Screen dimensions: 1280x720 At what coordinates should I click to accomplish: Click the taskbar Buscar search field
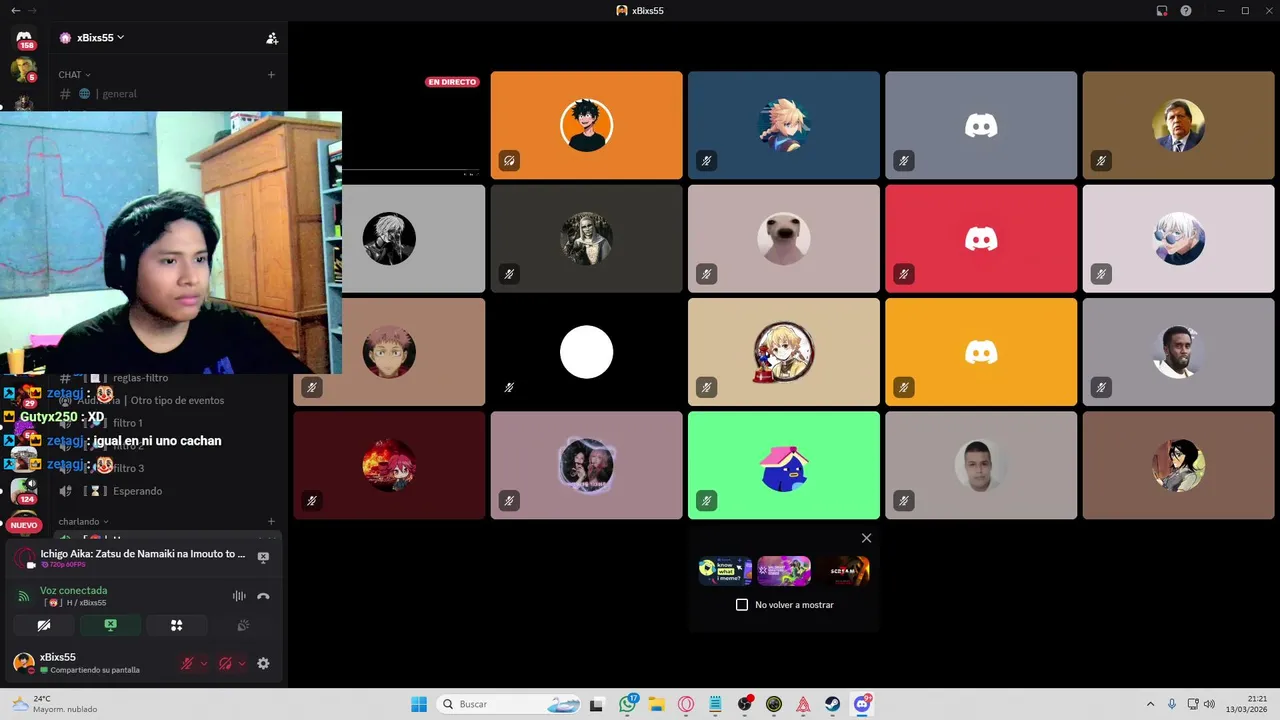click(x=510, y=704)
